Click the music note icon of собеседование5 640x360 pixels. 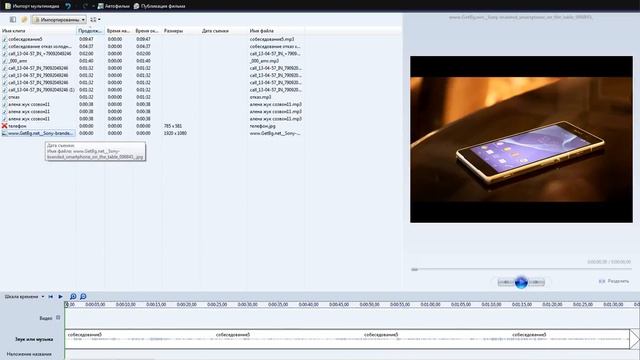point(4,39)
